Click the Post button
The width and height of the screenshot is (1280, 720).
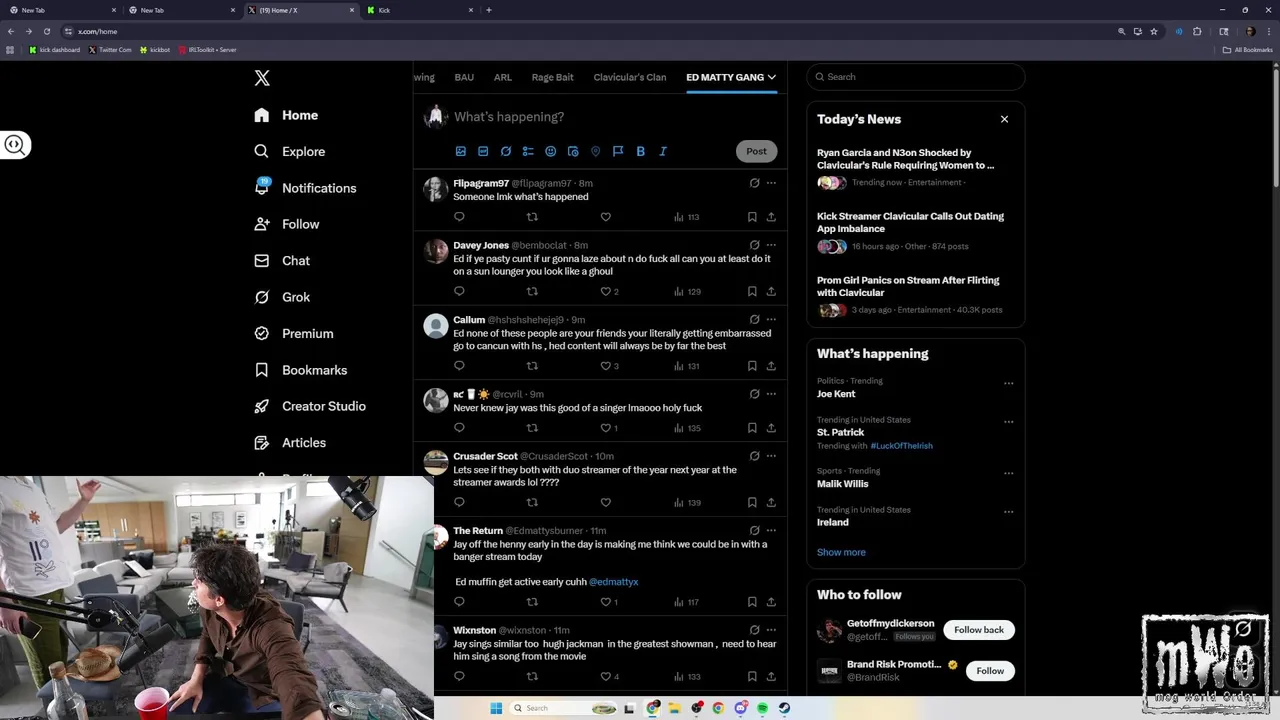click(756, 151)
